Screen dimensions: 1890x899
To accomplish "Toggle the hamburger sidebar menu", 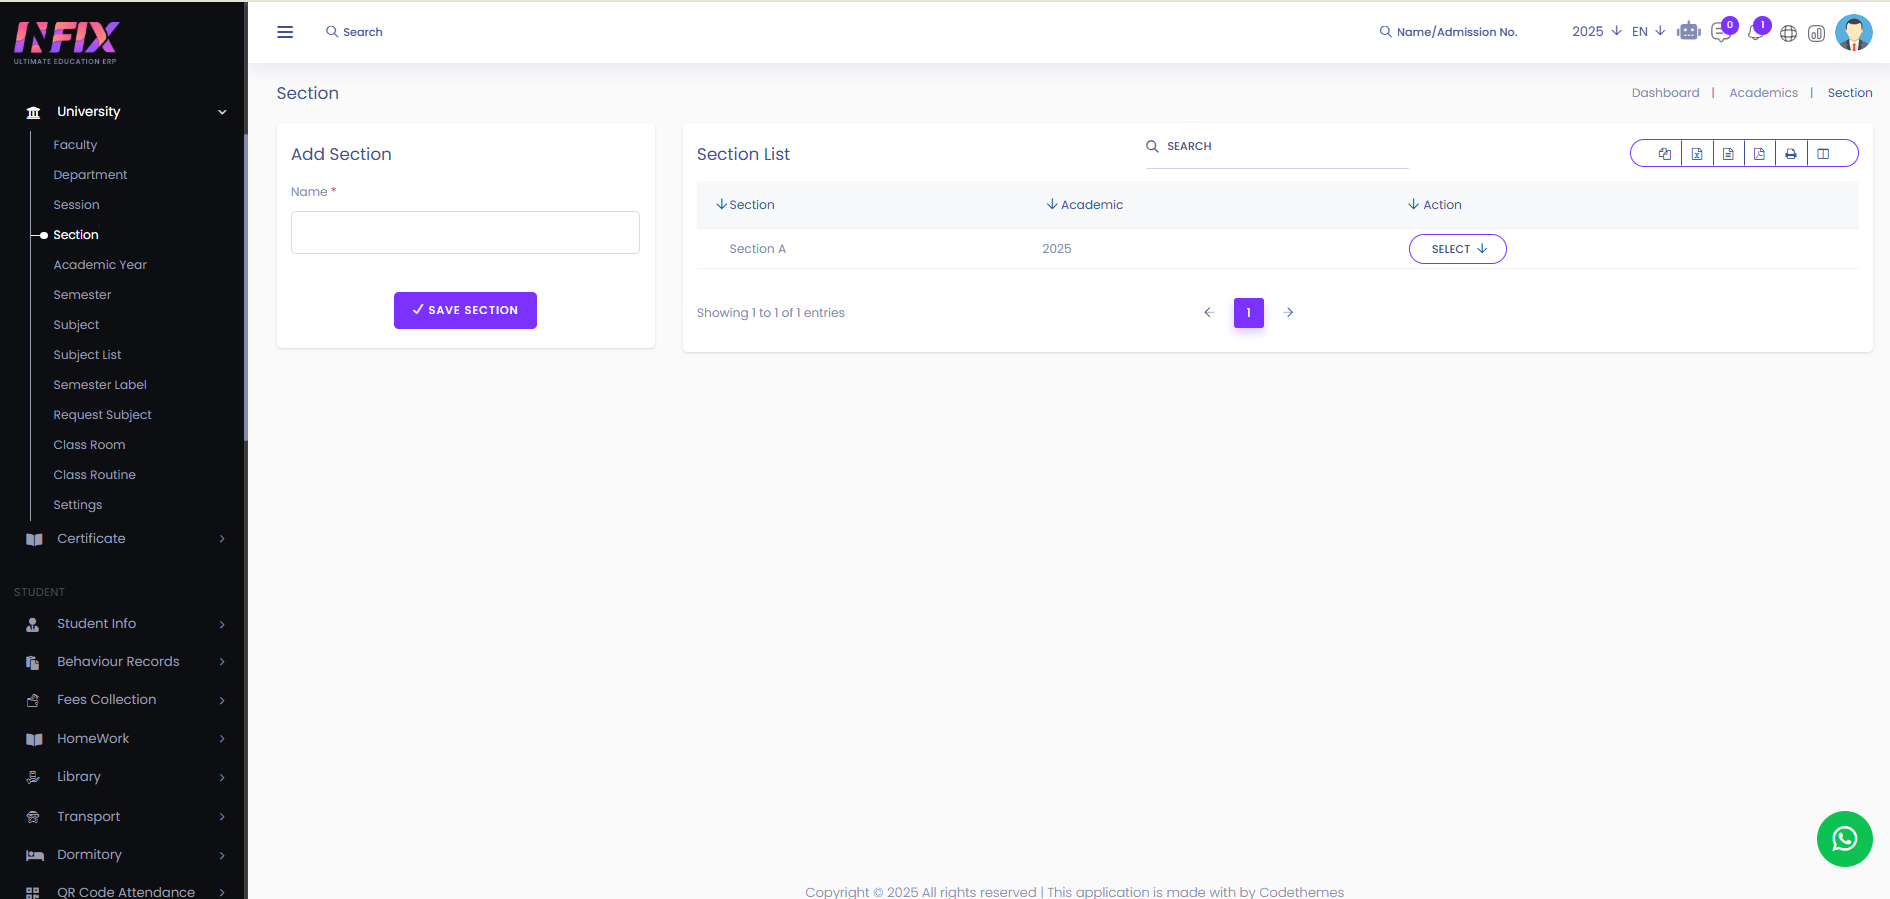I will [285, 32].
